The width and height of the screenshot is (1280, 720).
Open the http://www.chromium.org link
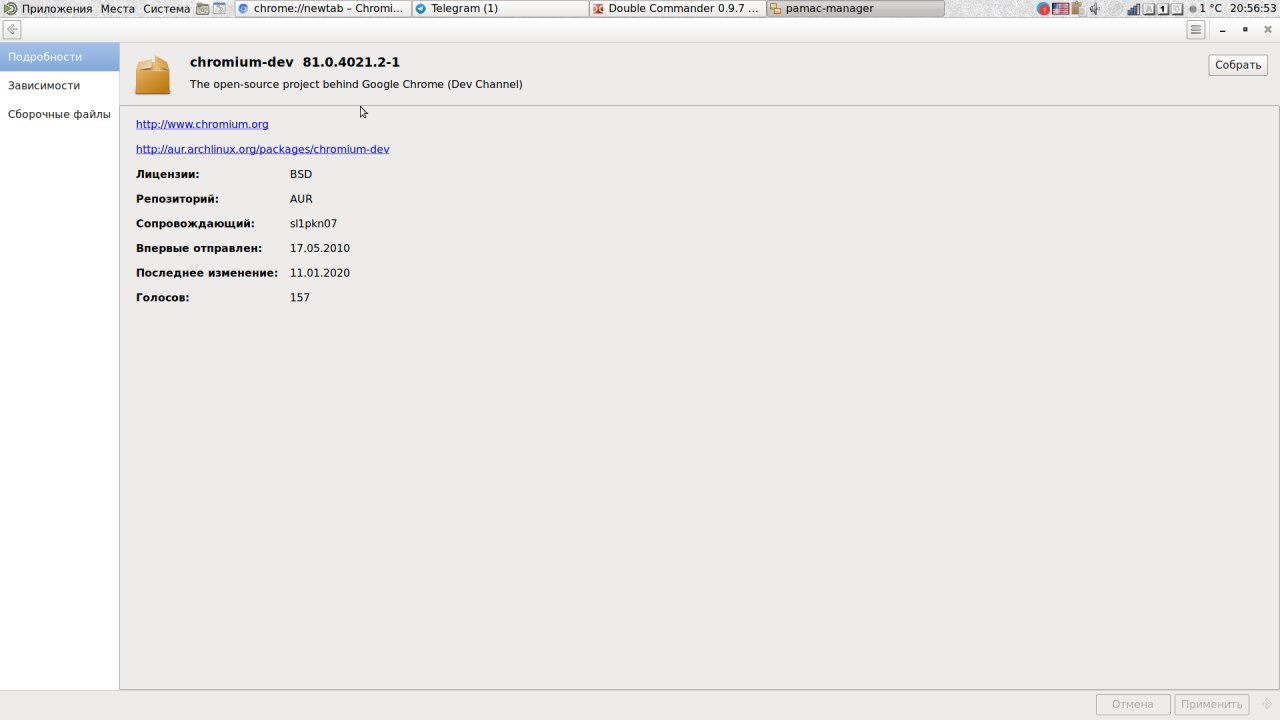click(x=202, y=124)
